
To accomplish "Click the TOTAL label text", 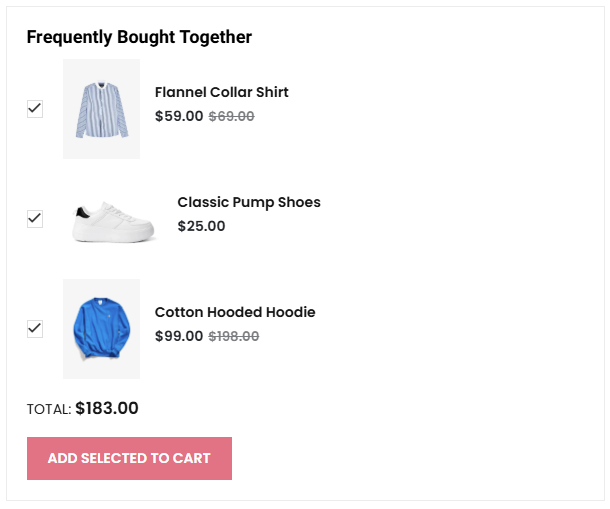I will click(x=49, y=409).
